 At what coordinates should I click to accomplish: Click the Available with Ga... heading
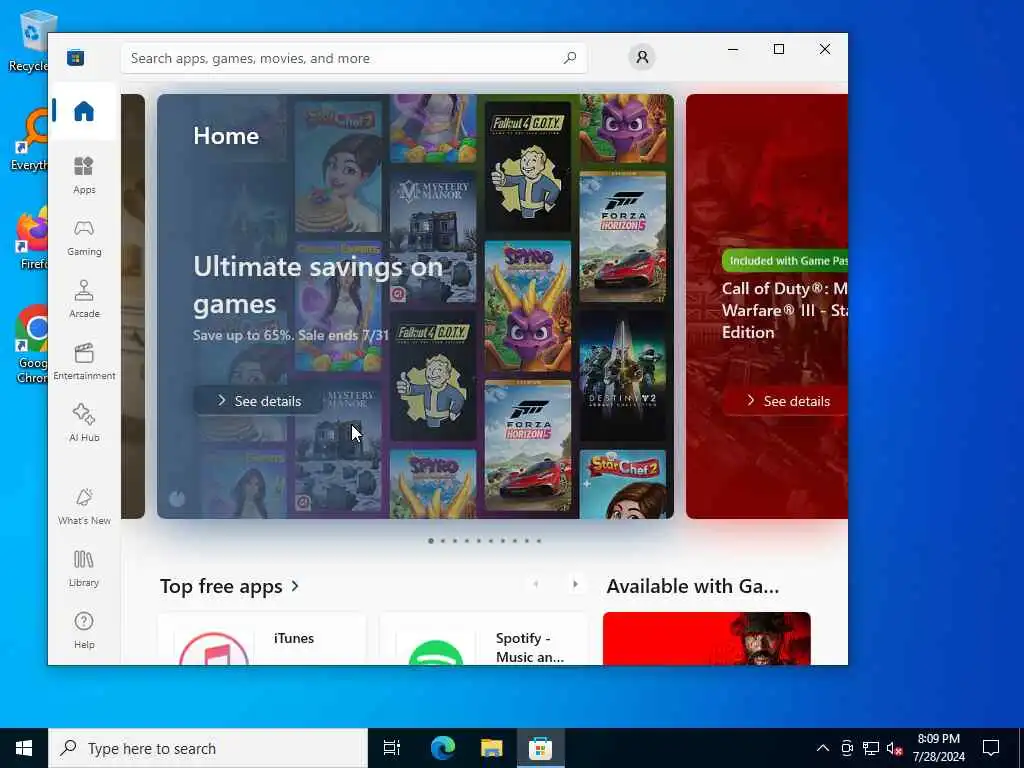[x=693, y=586]
